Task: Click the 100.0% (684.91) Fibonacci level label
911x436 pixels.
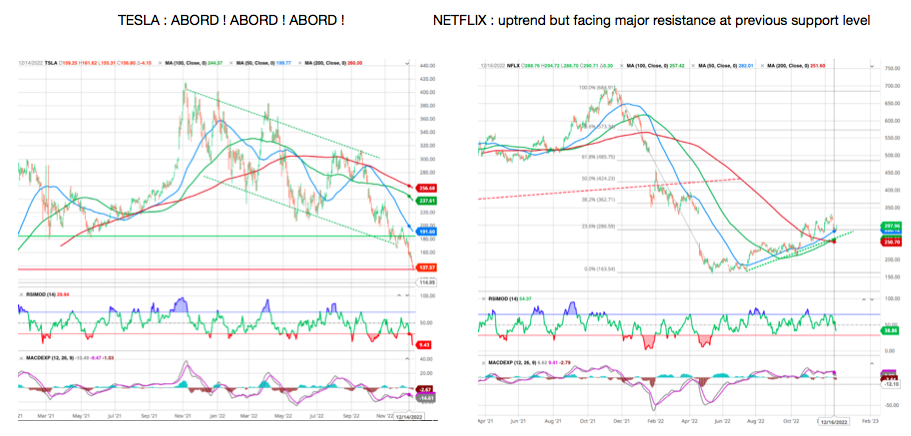Action: coord(595,88)
